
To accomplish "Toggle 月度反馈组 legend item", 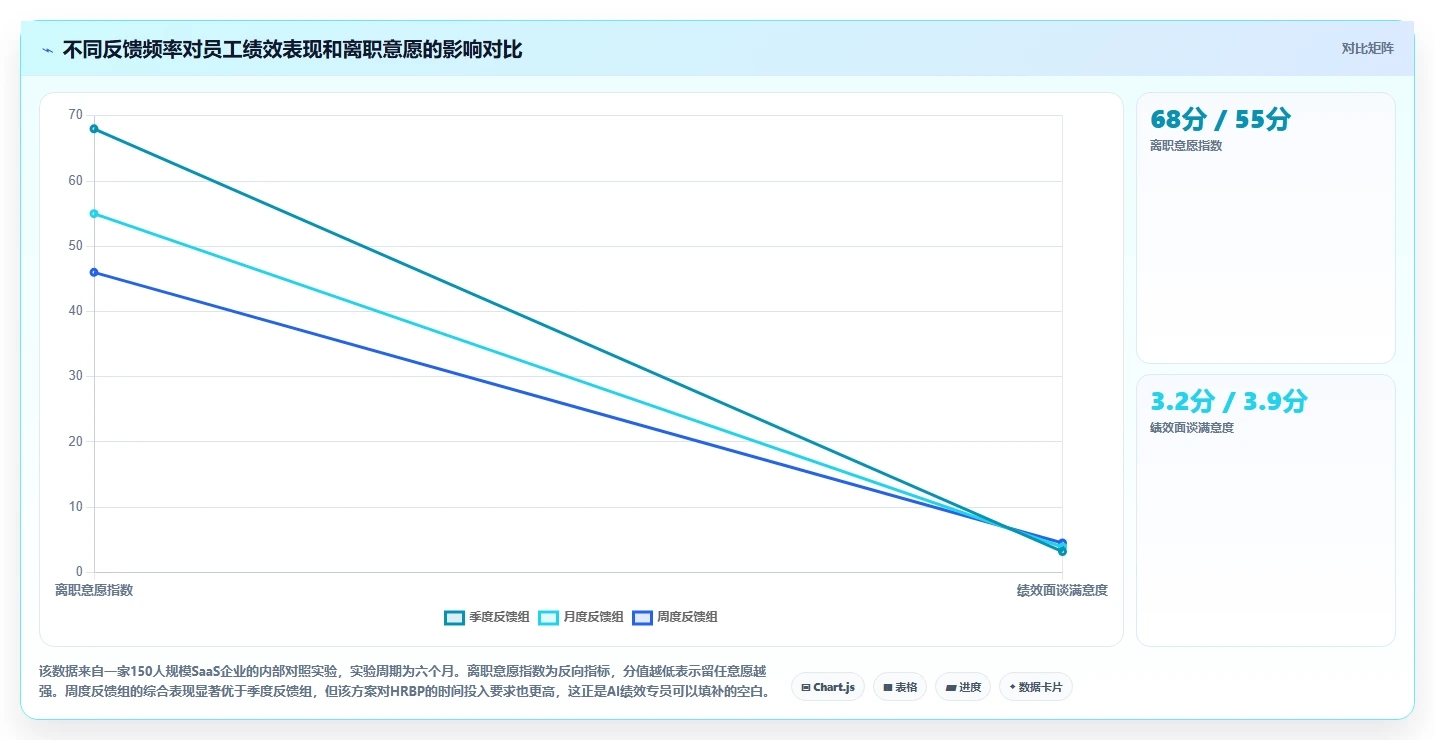I will (x=581, y=617).
